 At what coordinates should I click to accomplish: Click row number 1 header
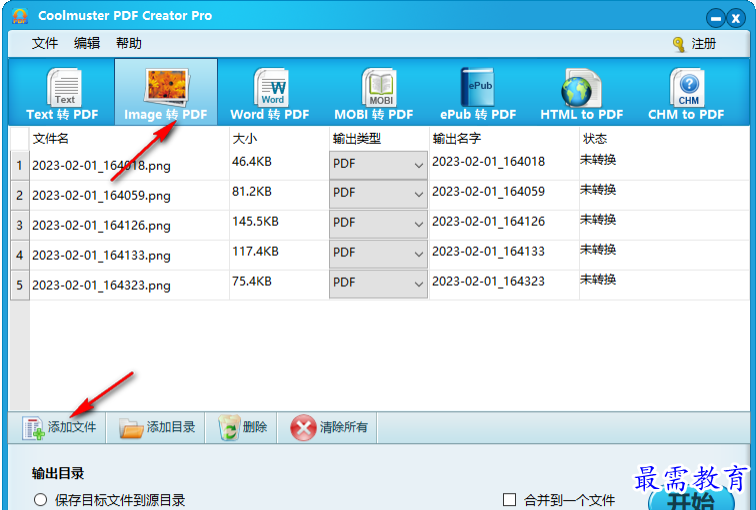(x=20, y=165)
